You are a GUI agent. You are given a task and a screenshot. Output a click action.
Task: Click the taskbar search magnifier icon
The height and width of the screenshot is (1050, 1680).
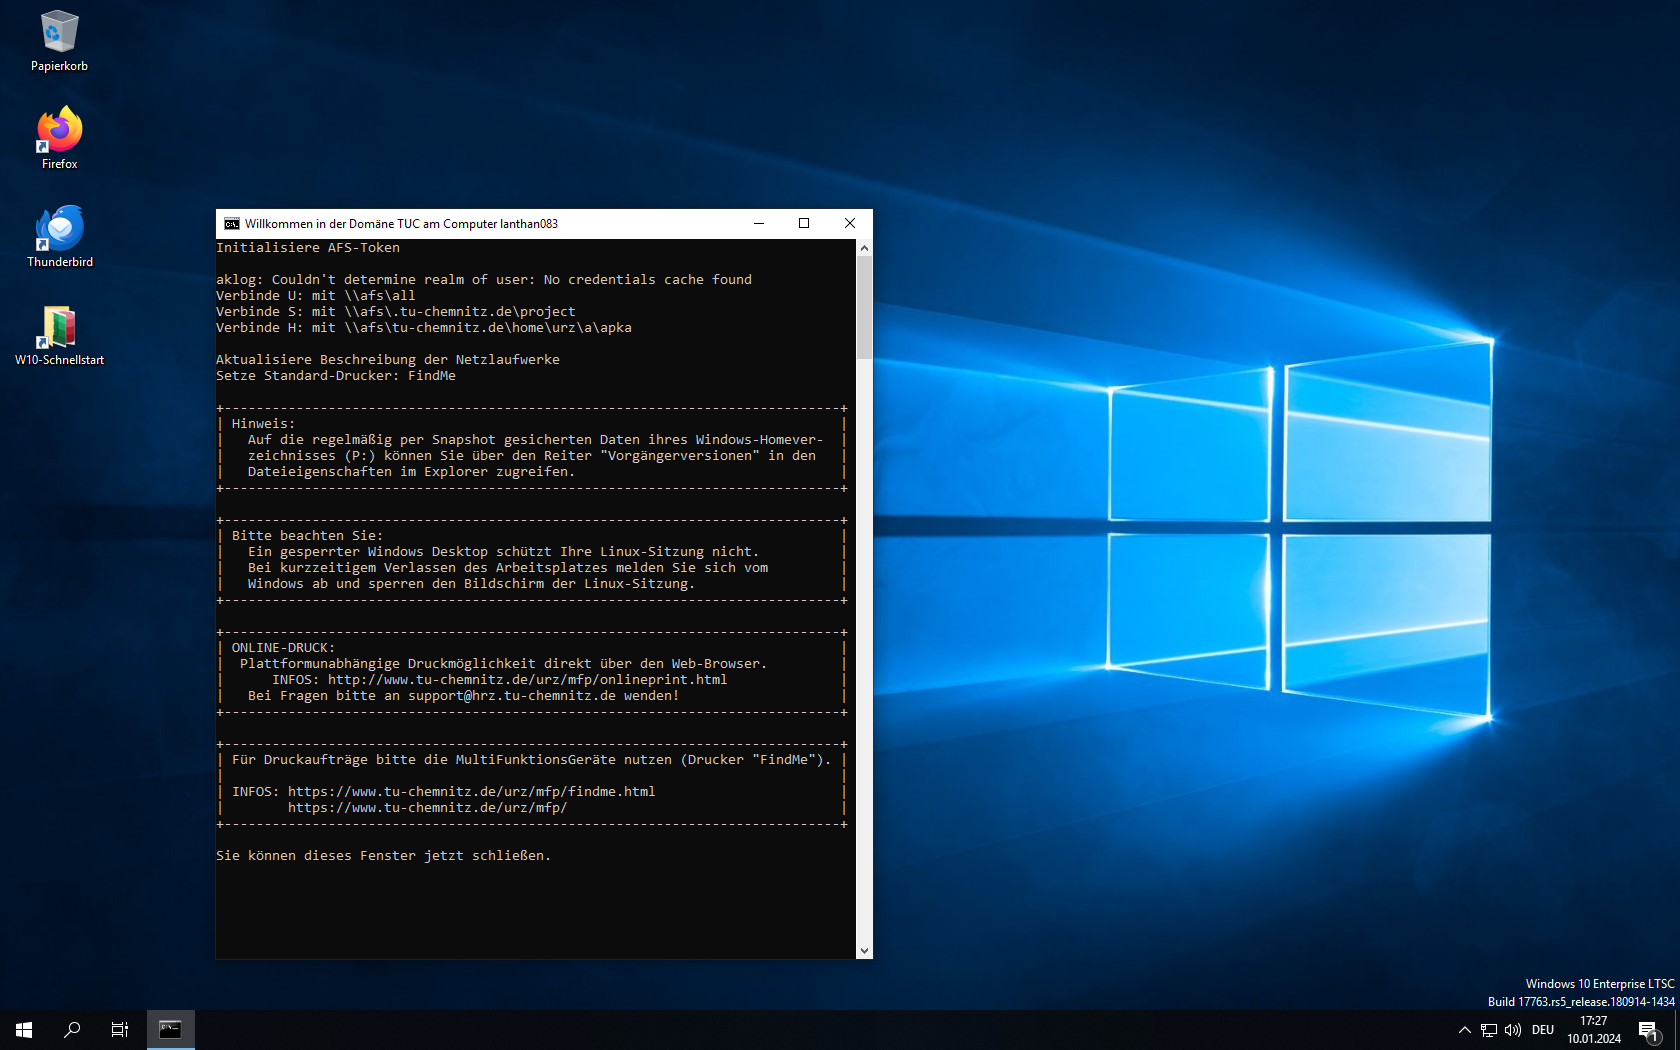tap(72, 1029)
